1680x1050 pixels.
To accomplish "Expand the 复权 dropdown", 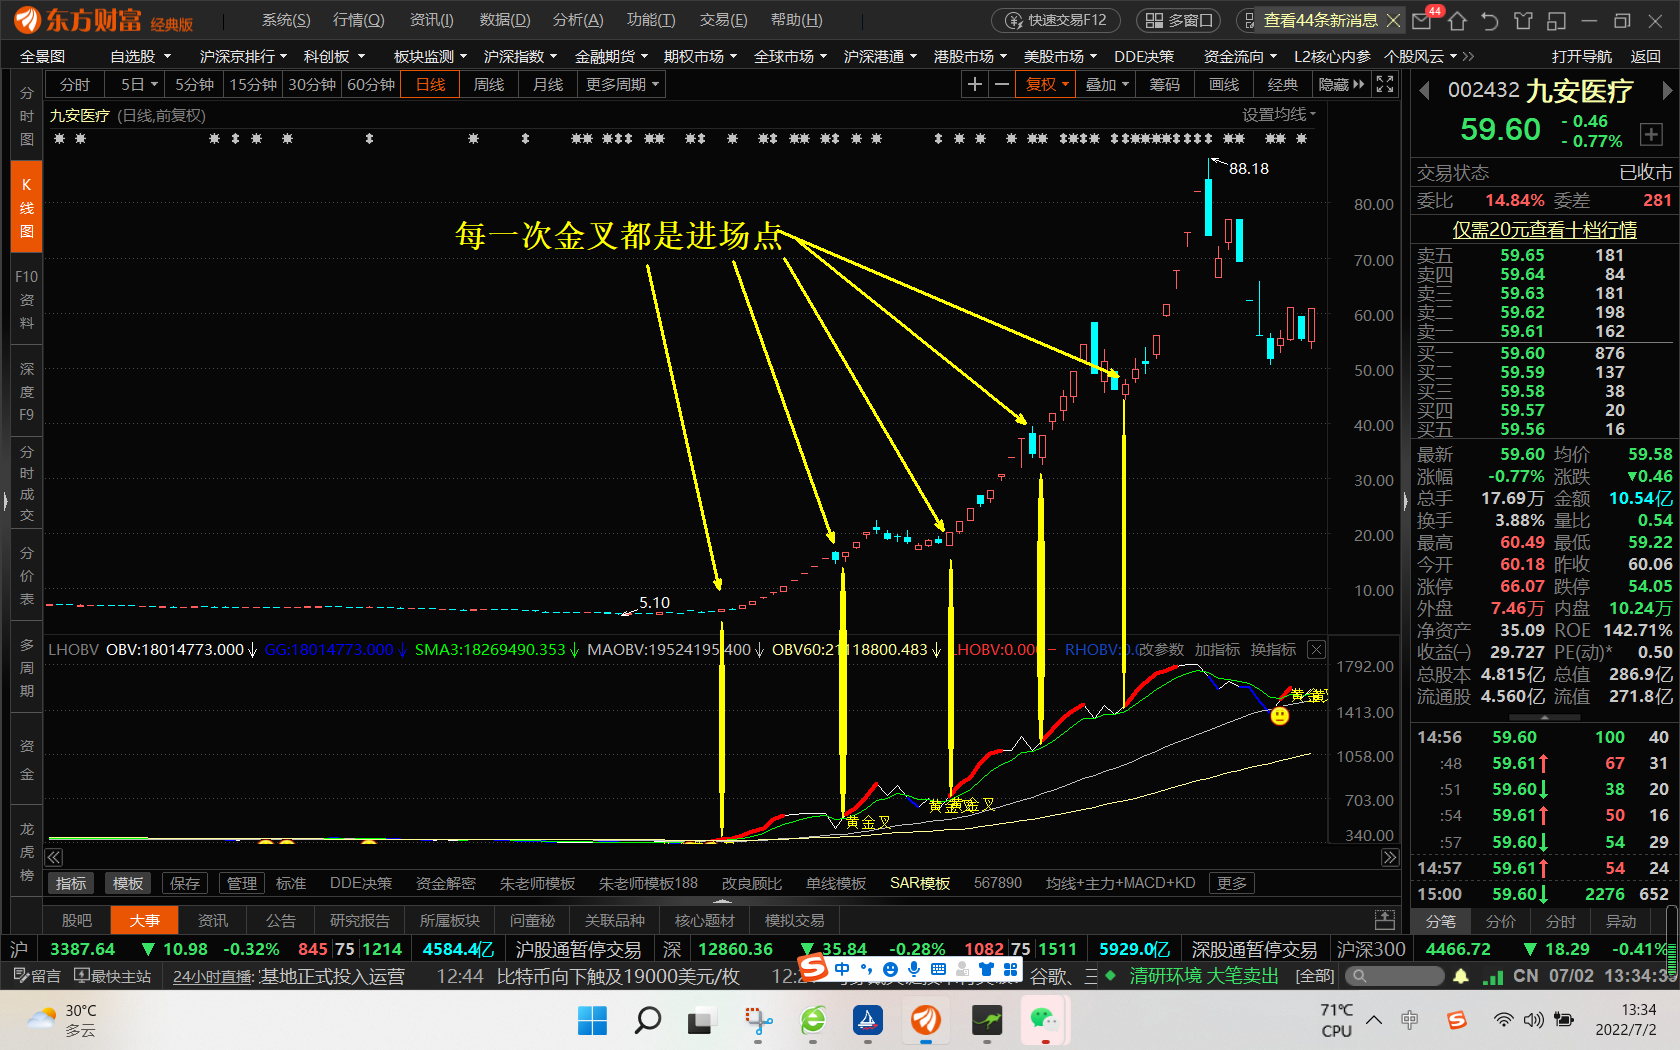I will coord(1047,85).
